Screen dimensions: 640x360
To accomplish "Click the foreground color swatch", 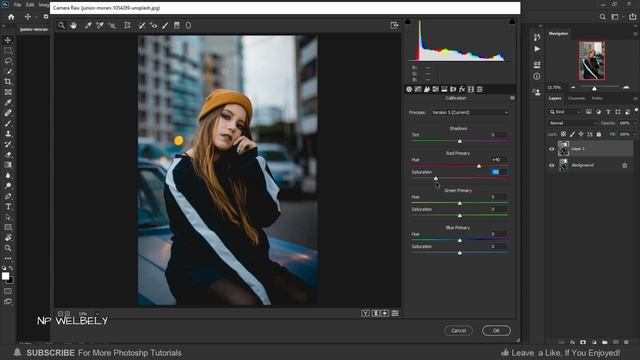I will pyautogui.click(x=5, y=276).
